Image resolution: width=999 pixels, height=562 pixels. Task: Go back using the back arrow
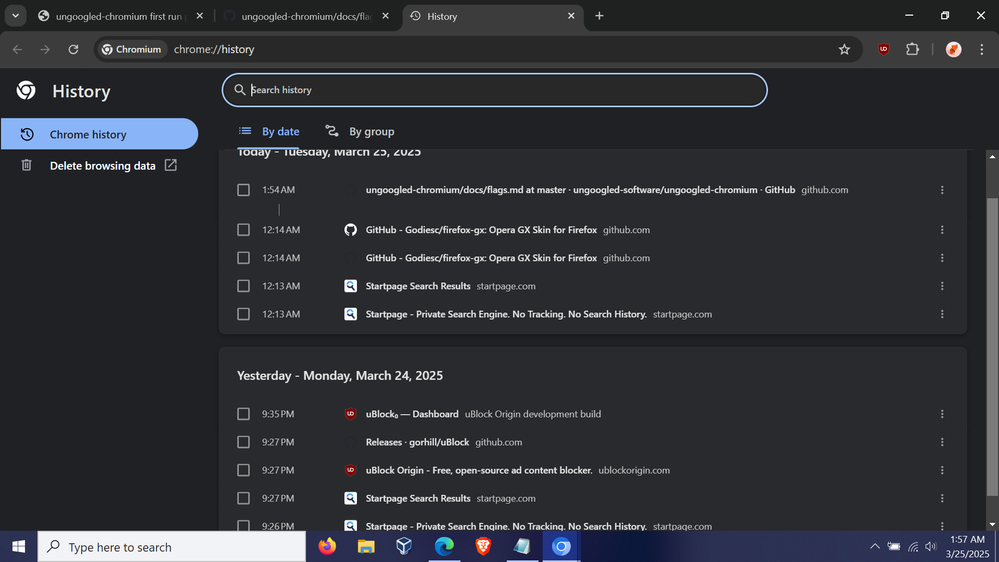[17, 49]
